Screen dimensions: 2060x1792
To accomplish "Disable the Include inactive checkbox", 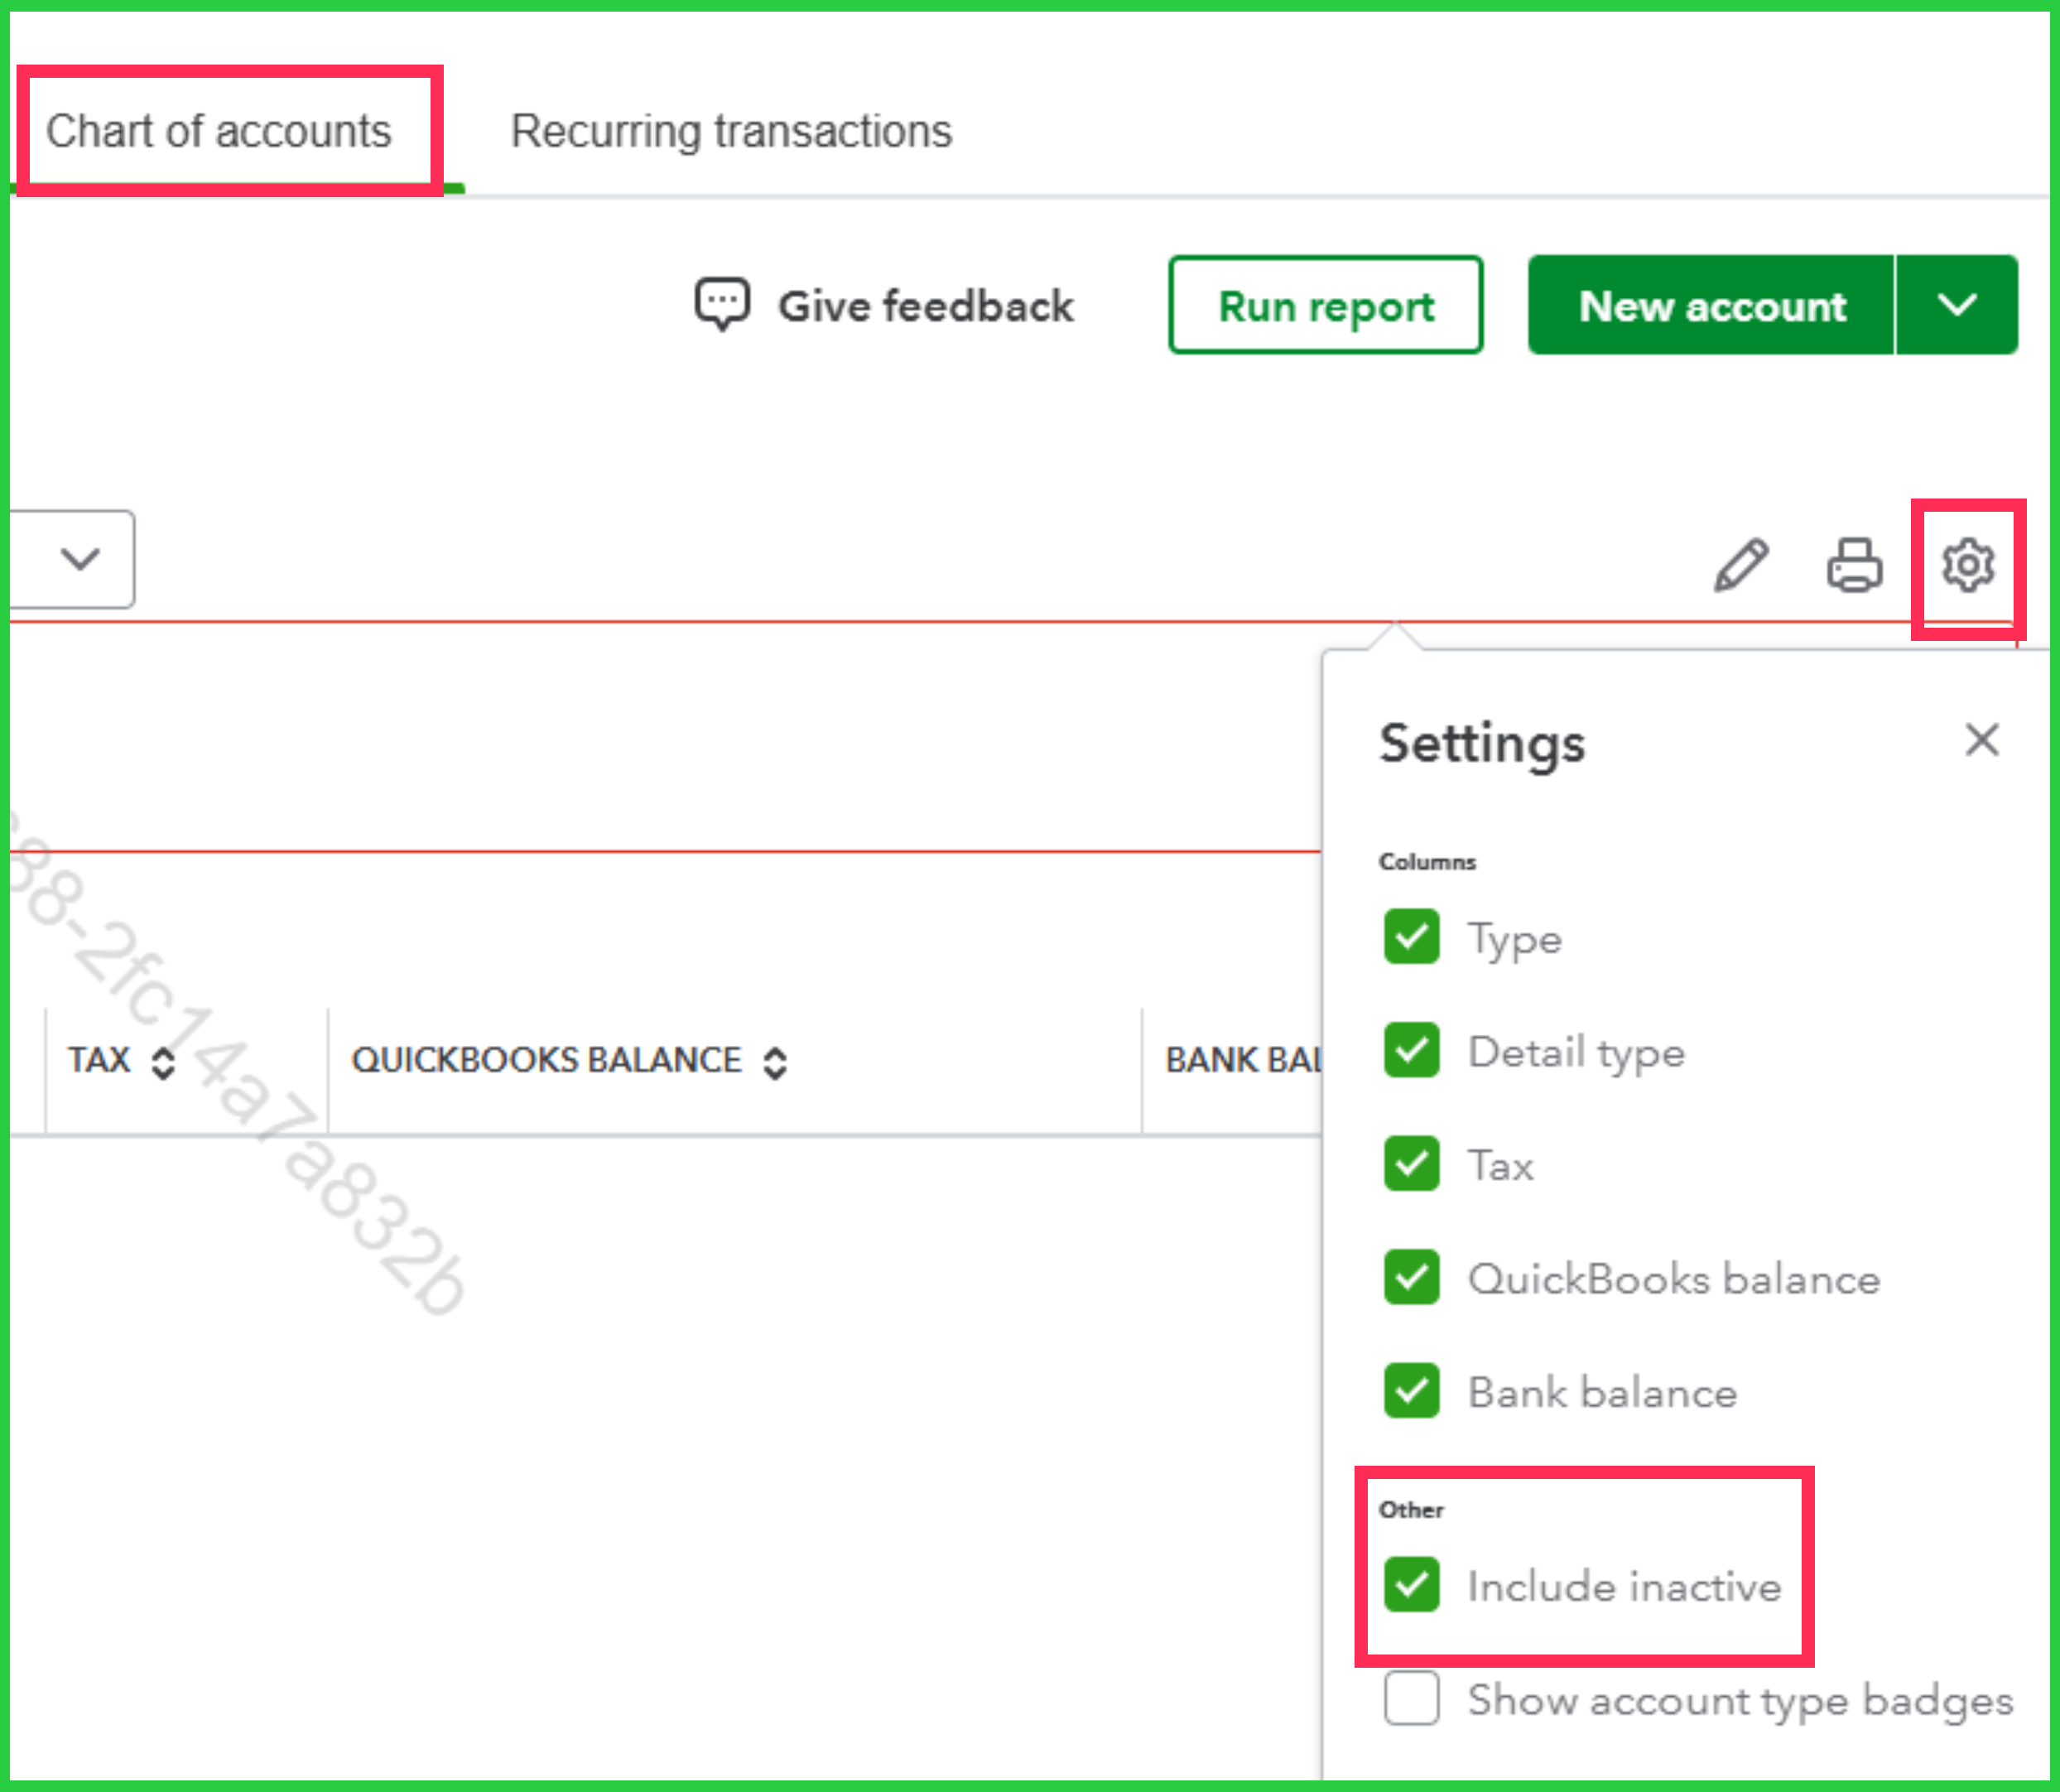I will coord(1411,1584).
